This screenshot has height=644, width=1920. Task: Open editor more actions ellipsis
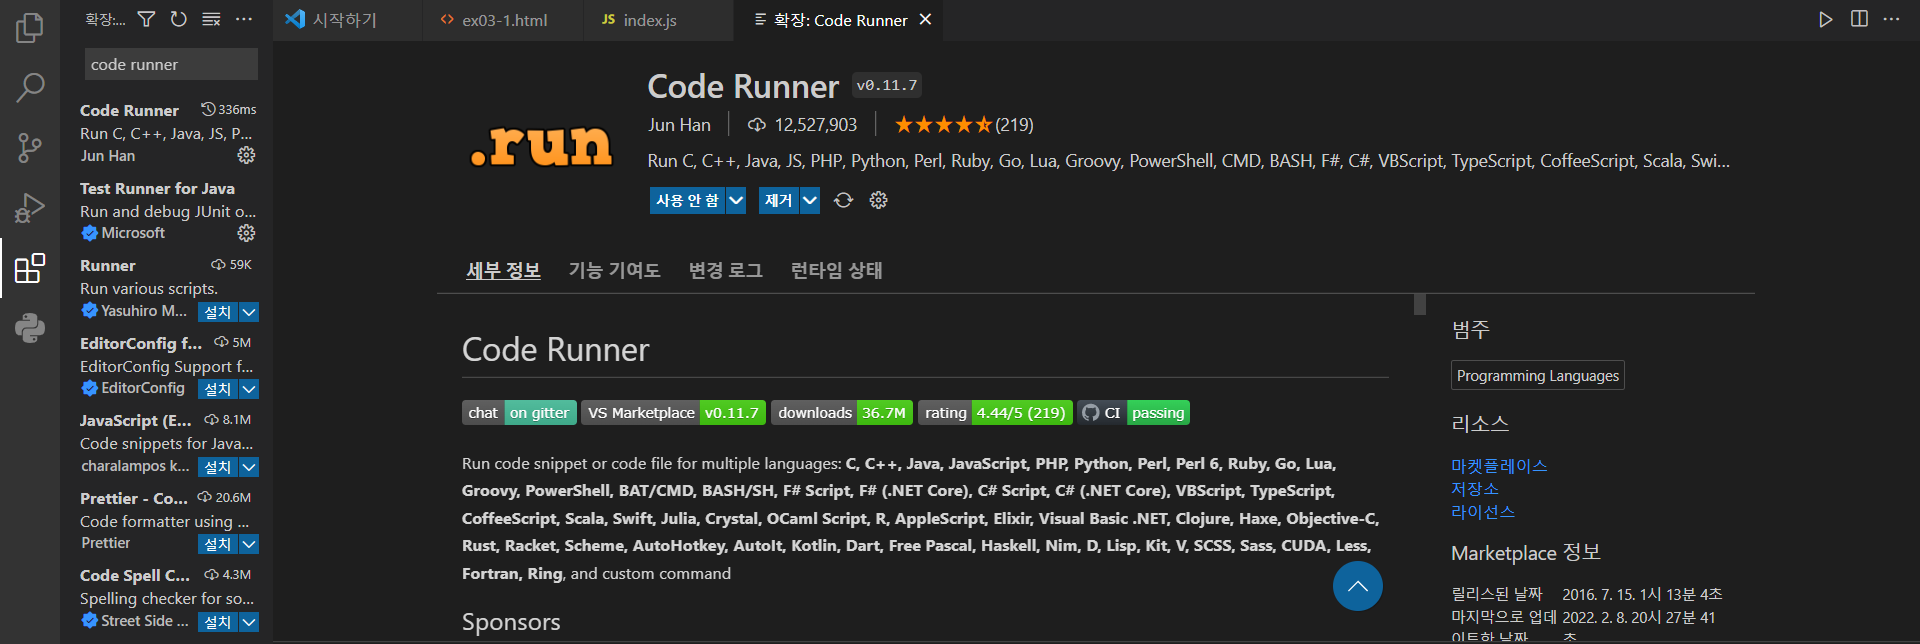(x=1891, y=19)
